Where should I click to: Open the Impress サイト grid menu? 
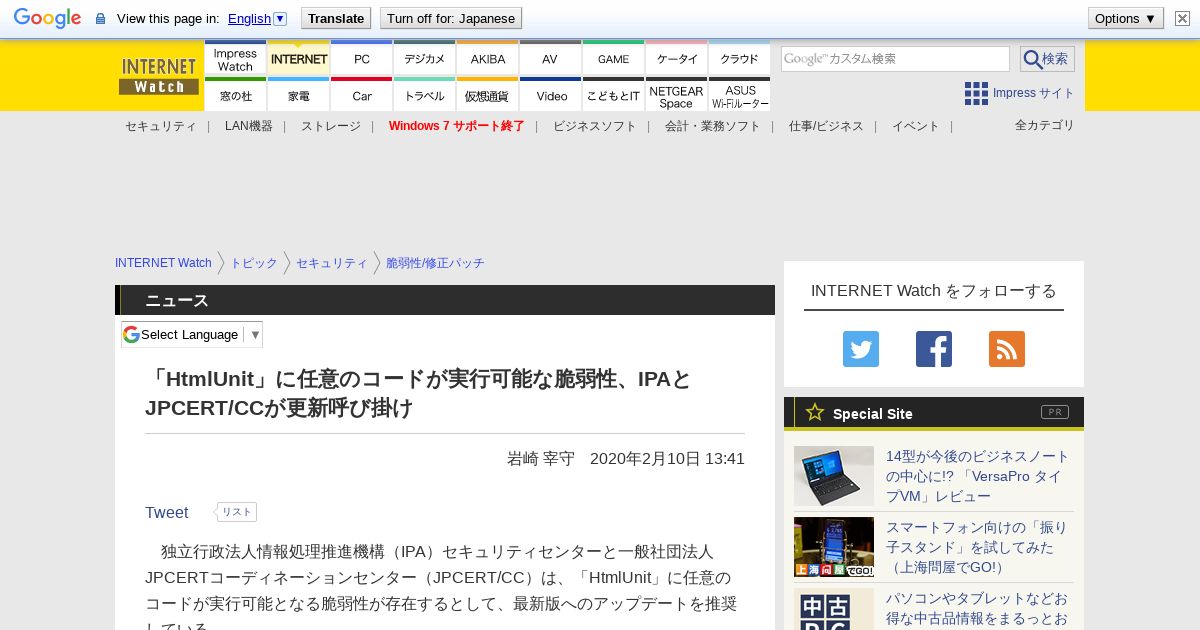click(x=1019, y=93)
